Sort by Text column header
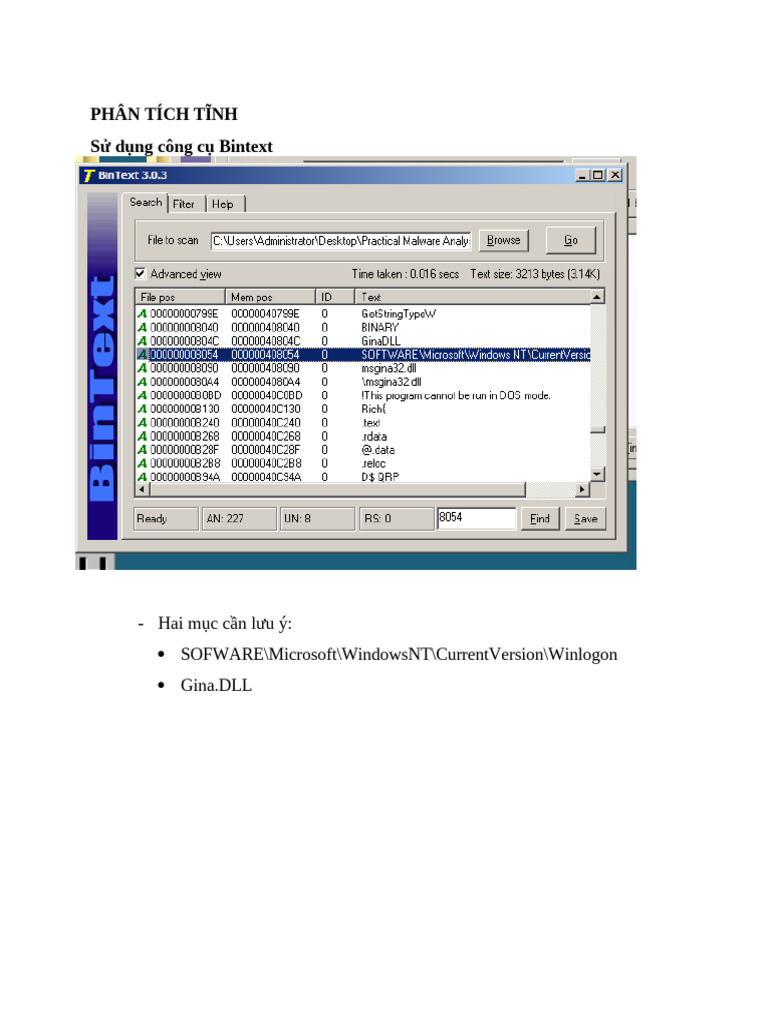768x1024 pixels. coord(472,297)
